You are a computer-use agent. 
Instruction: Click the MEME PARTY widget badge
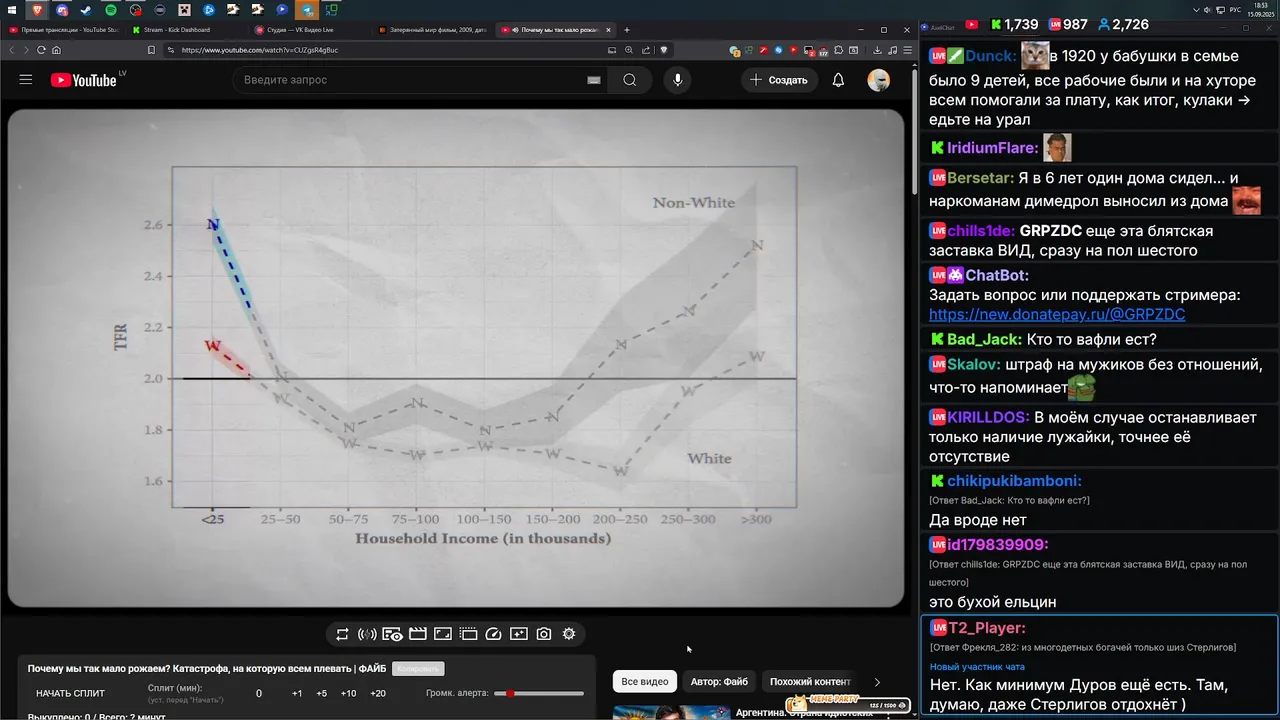coord(848,703)
